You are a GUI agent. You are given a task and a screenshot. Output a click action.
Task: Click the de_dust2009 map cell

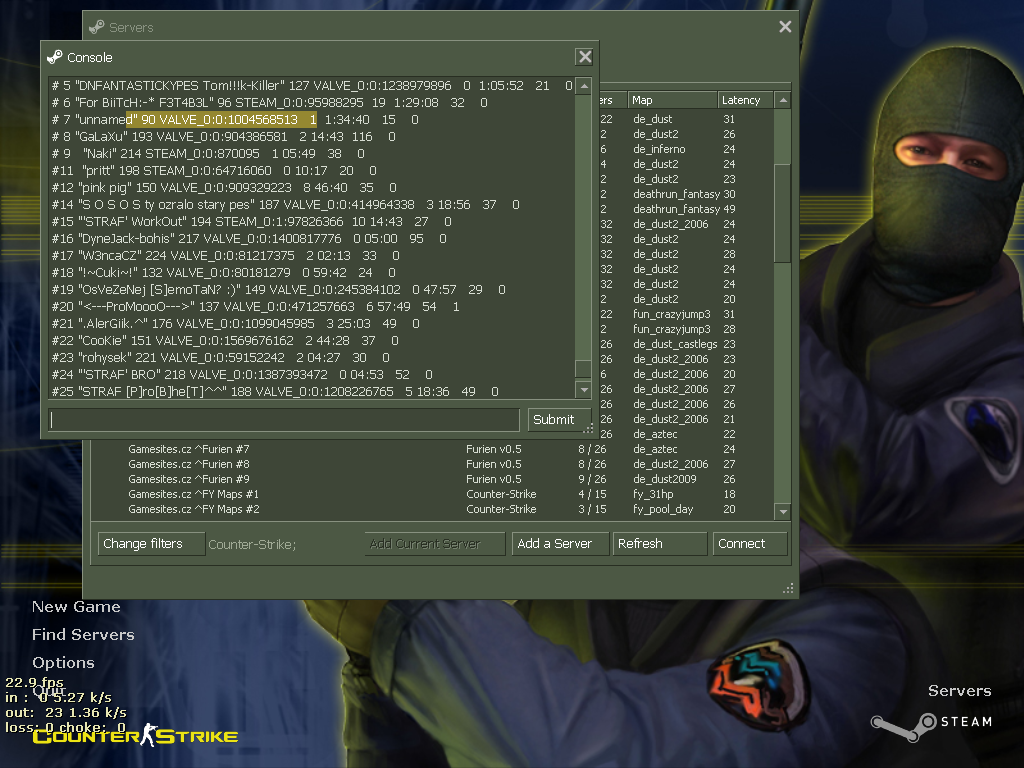point(664,479)
